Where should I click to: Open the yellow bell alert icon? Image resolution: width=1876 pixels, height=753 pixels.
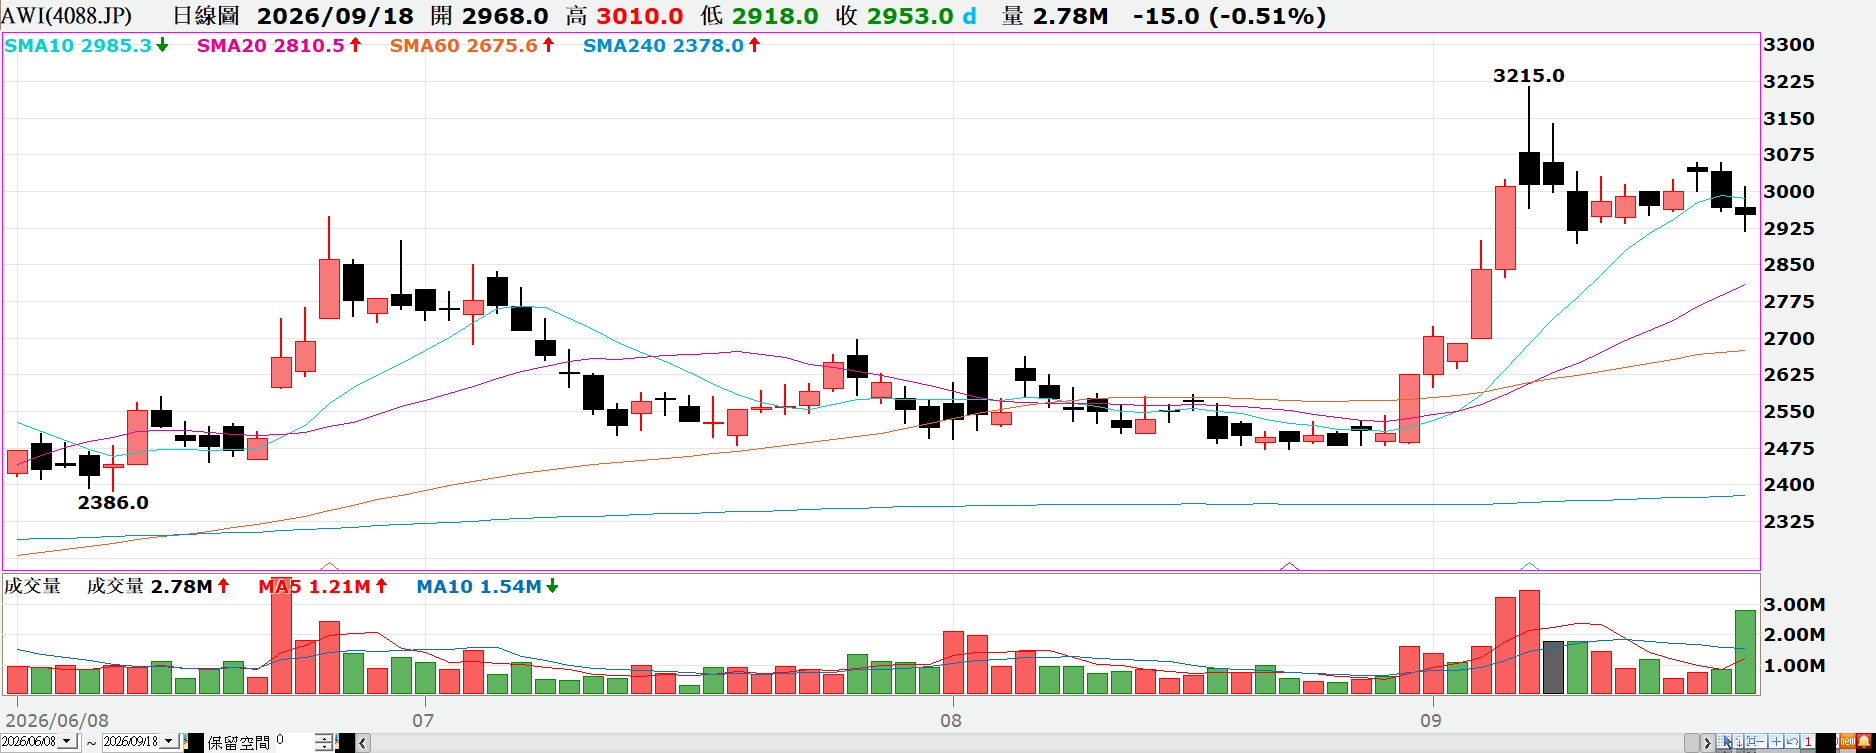pyautogui.click(x=1864, y=742)
